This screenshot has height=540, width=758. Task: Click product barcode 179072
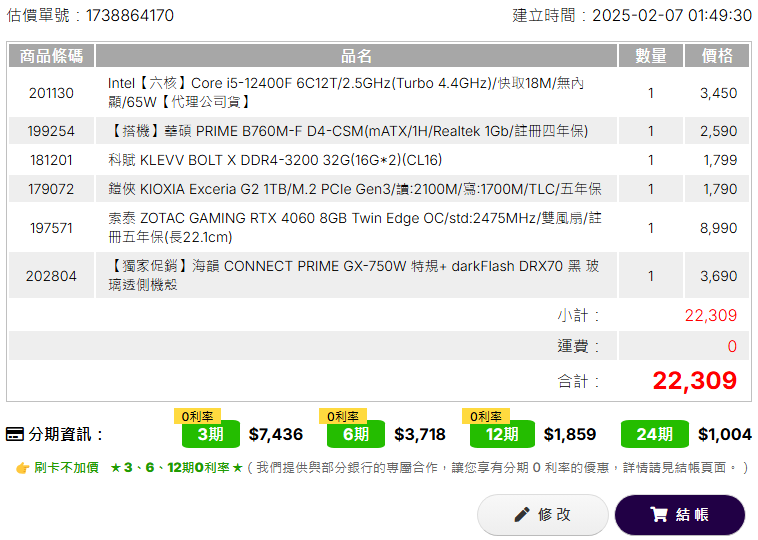click(51, 189)
